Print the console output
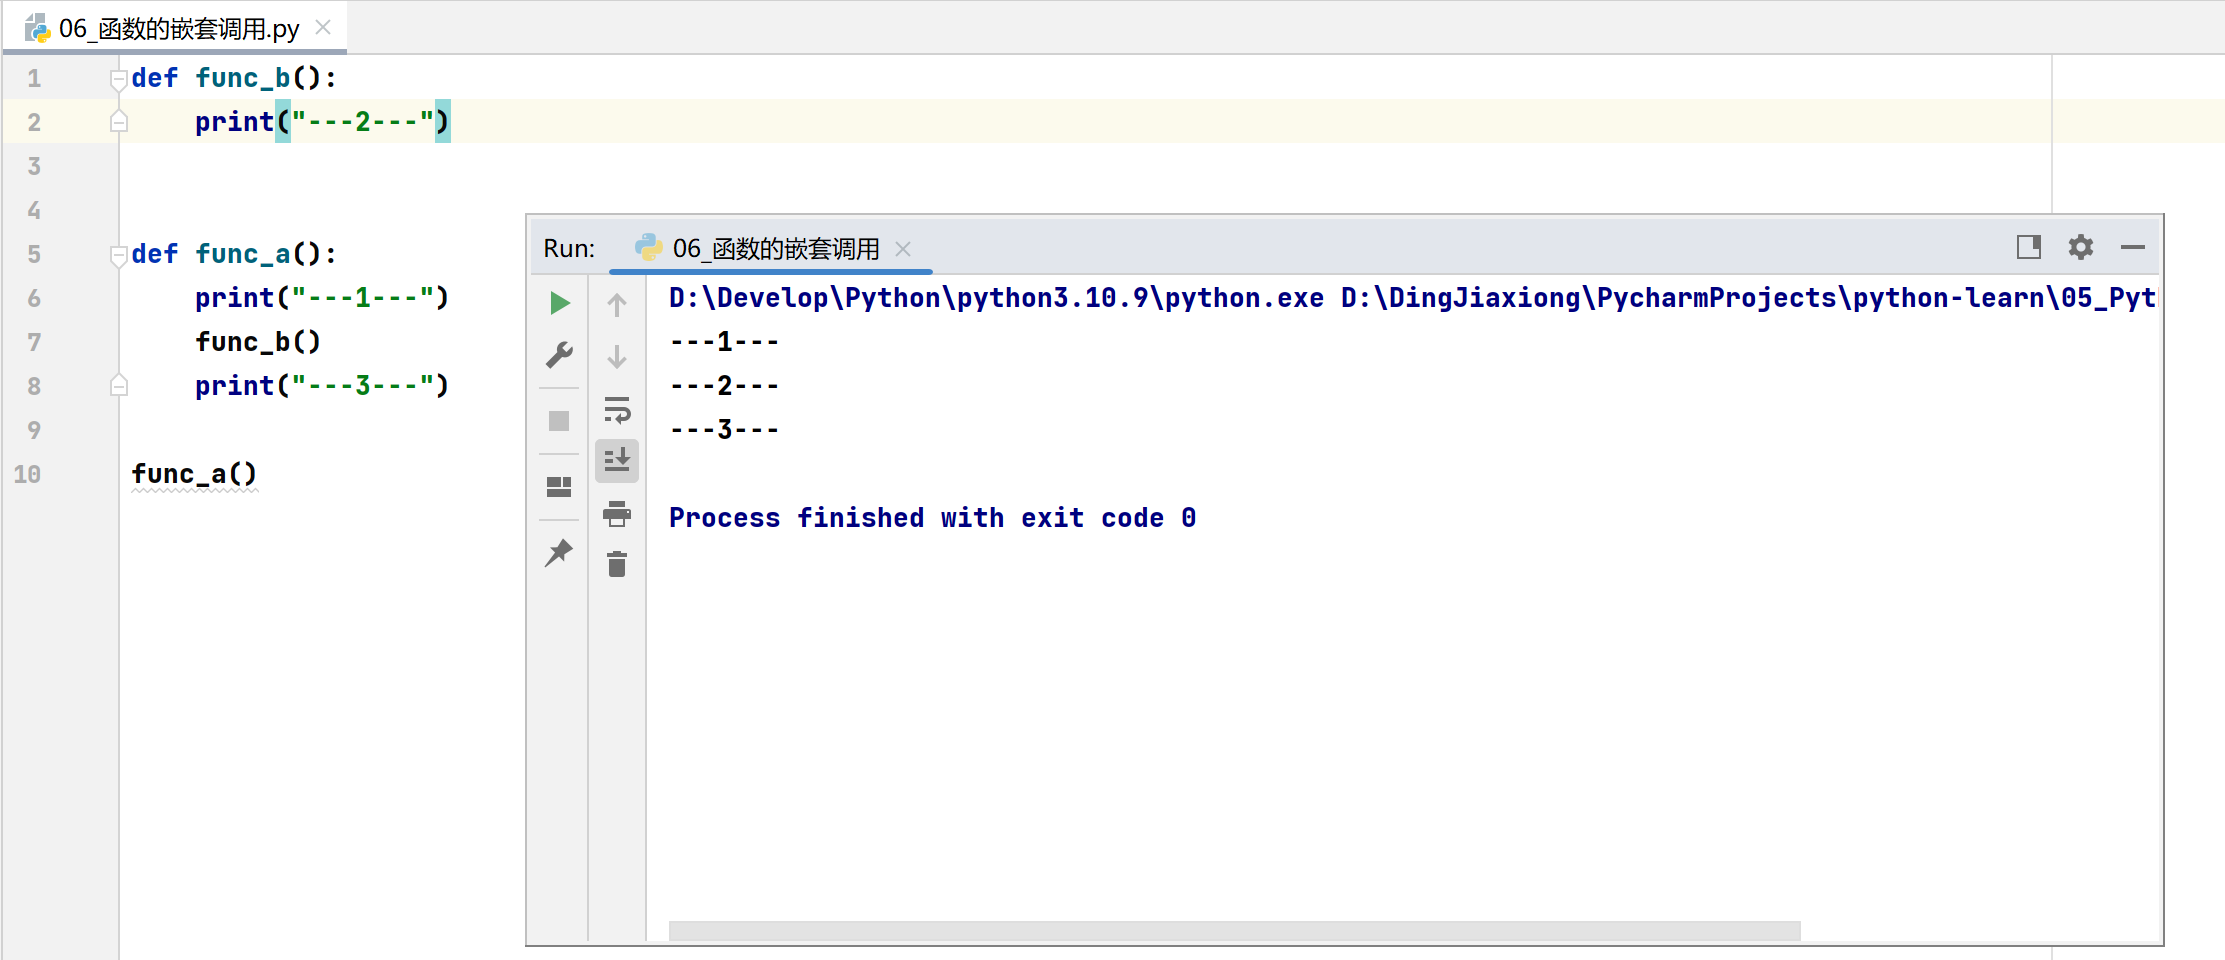 point(617,514)
